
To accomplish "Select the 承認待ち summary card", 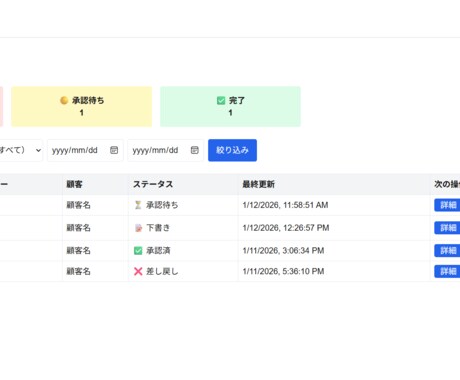I will [82, 107].
